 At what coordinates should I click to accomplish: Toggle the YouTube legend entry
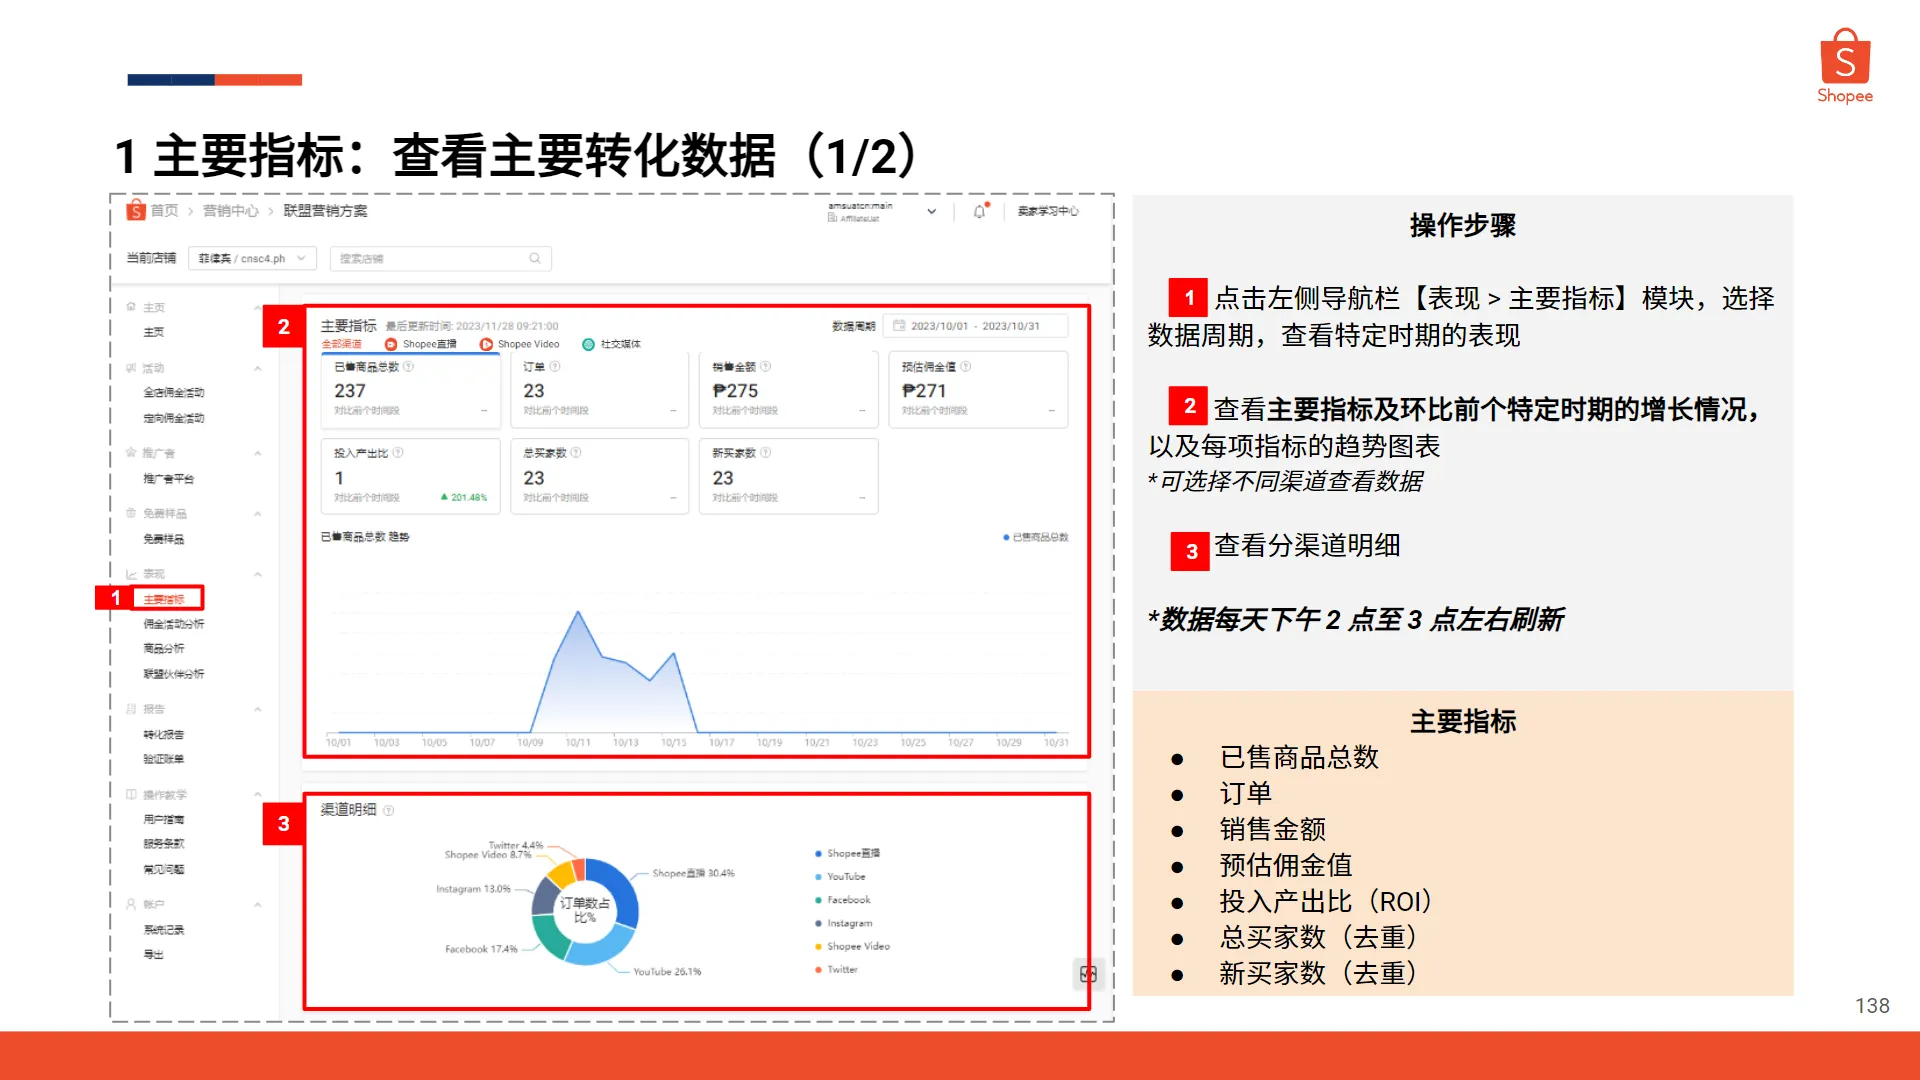coord(846,876)
